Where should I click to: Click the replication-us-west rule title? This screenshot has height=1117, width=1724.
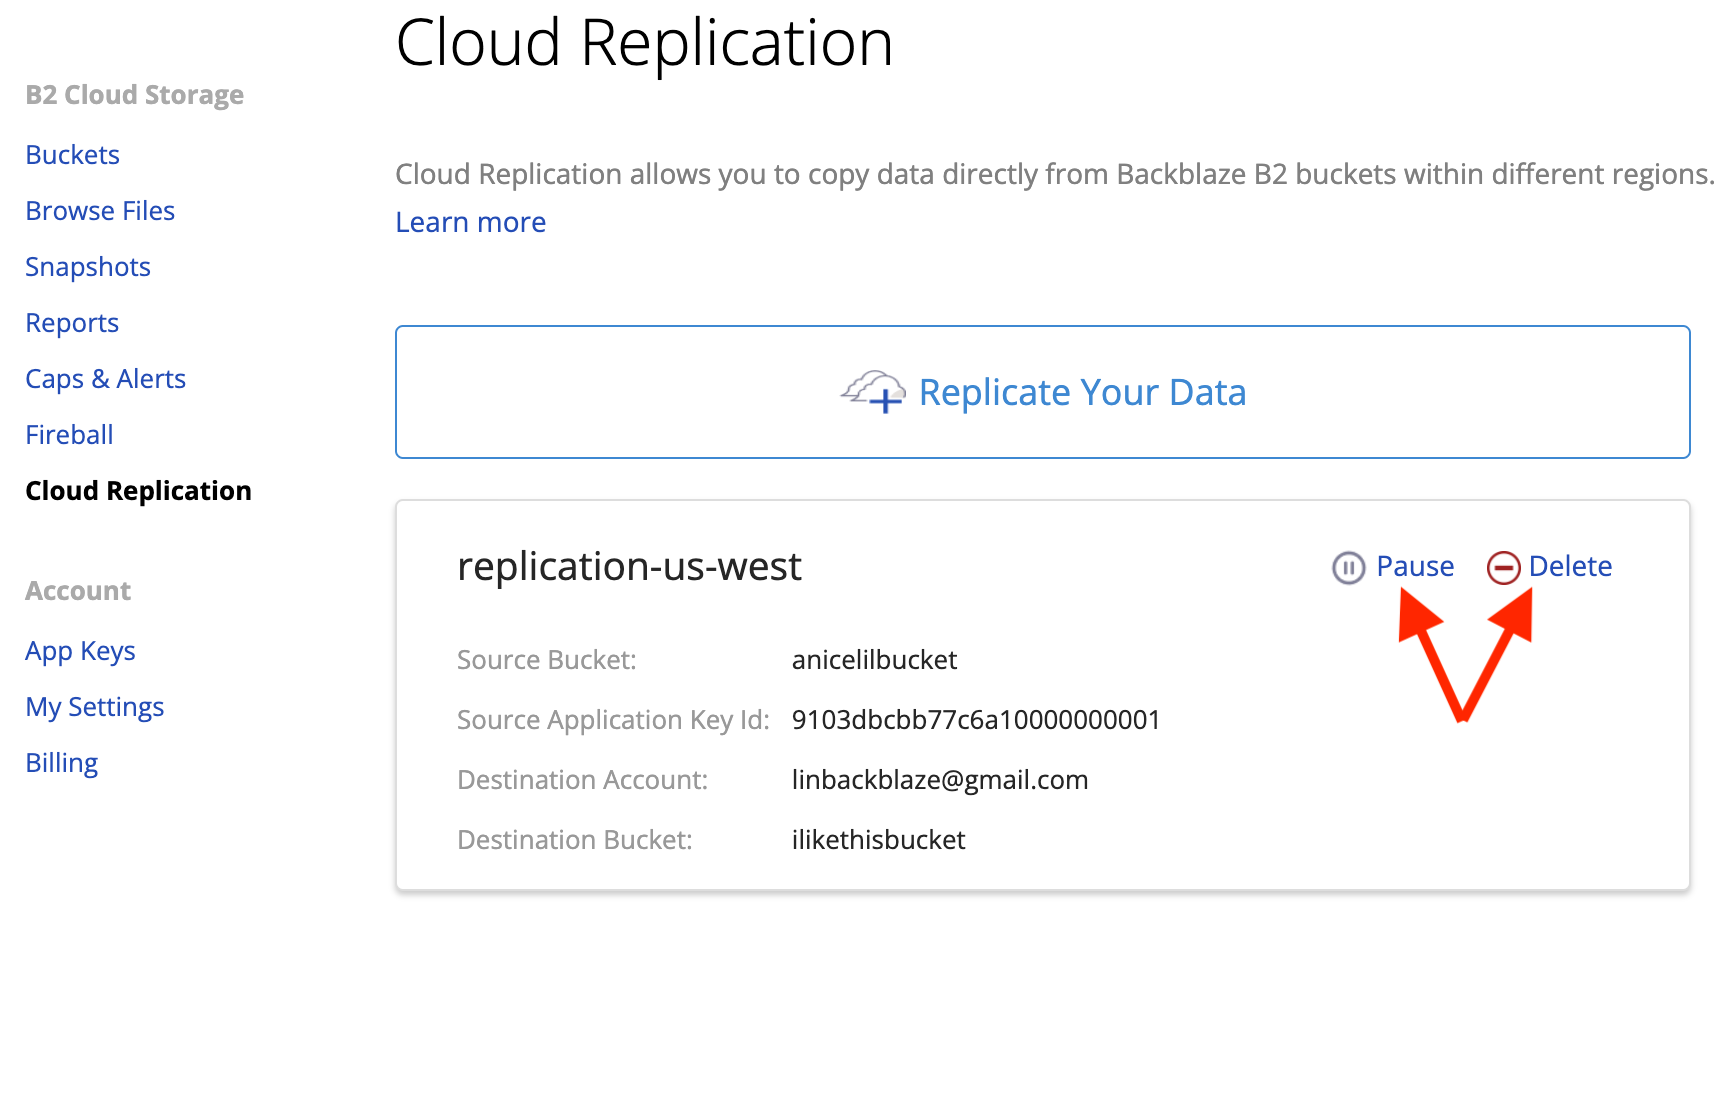pos(629,567)
